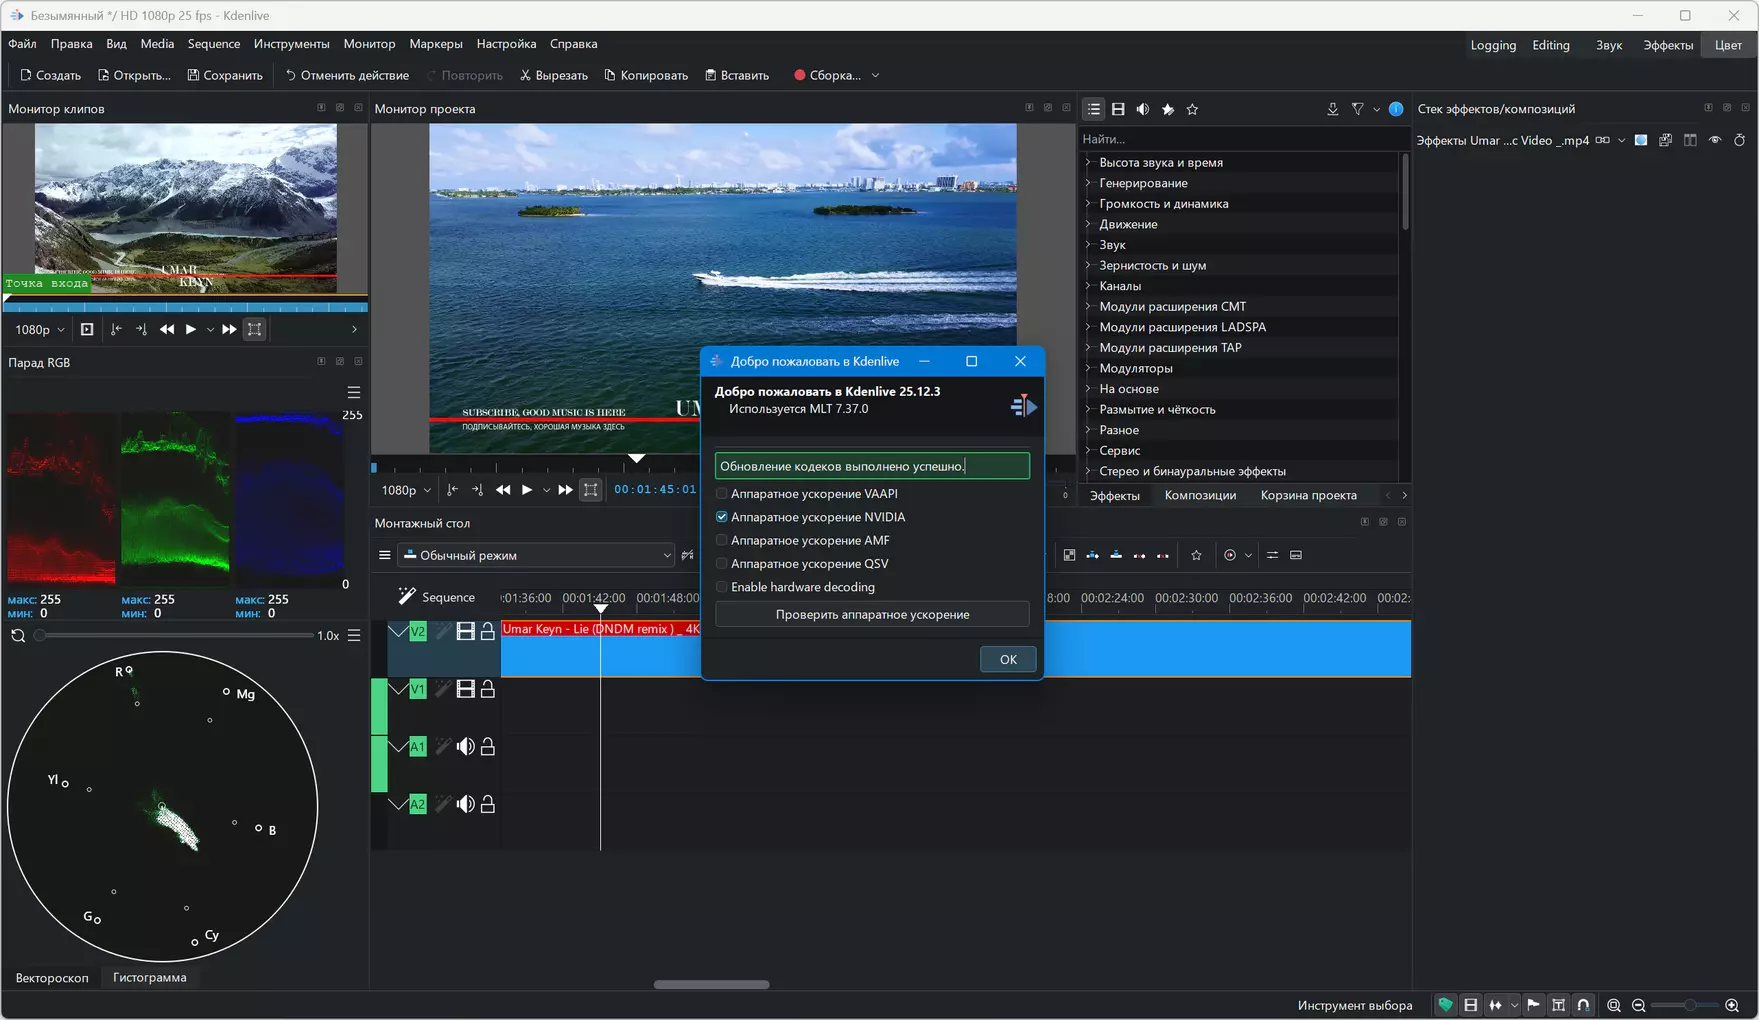Switch to the Композиции tab
1759x1020 pixels.
1200,495
